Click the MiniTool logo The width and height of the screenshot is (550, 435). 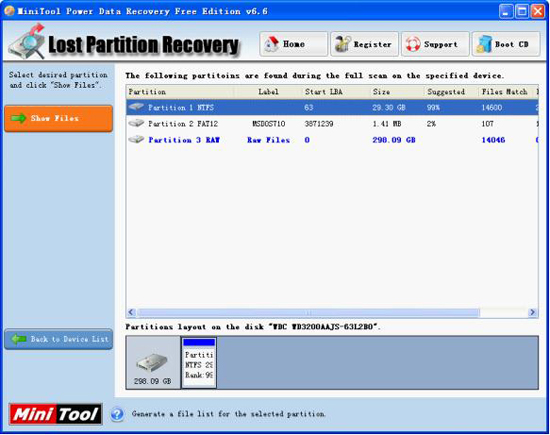coord(55,414)
